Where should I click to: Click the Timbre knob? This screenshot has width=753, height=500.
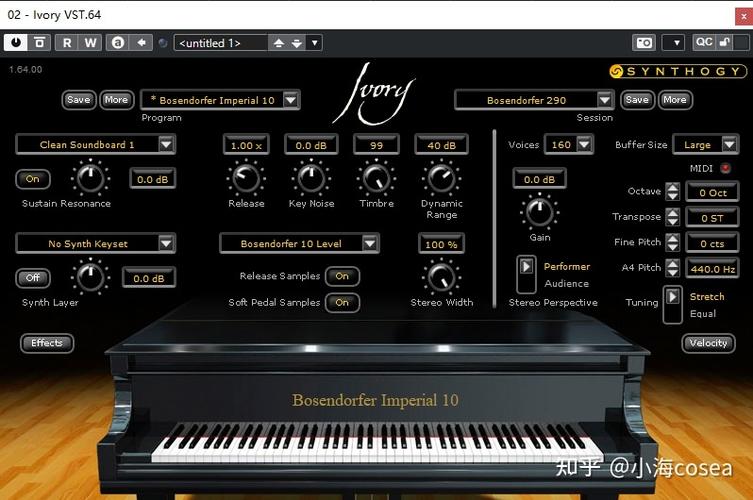coord(376,178)
